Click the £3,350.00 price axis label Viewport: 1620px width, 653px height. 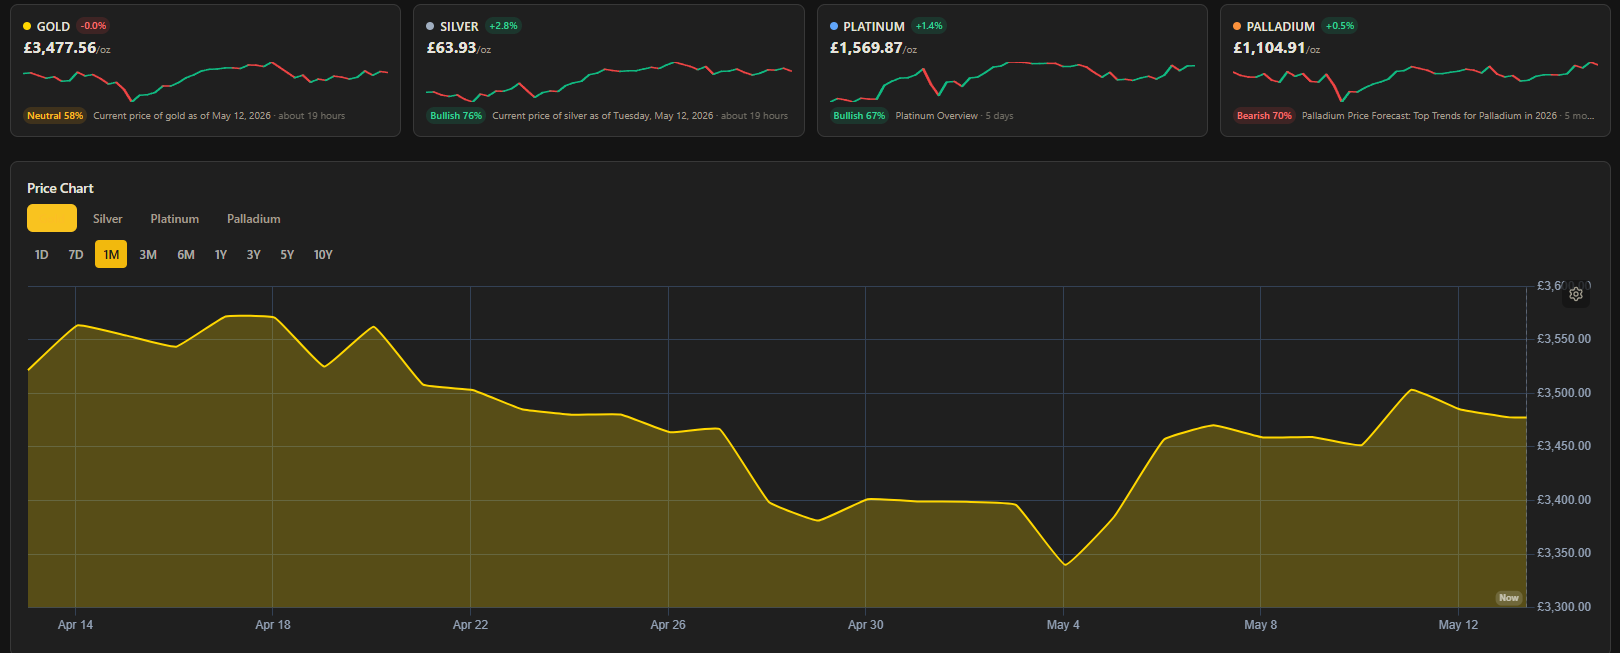(1564, 553)
